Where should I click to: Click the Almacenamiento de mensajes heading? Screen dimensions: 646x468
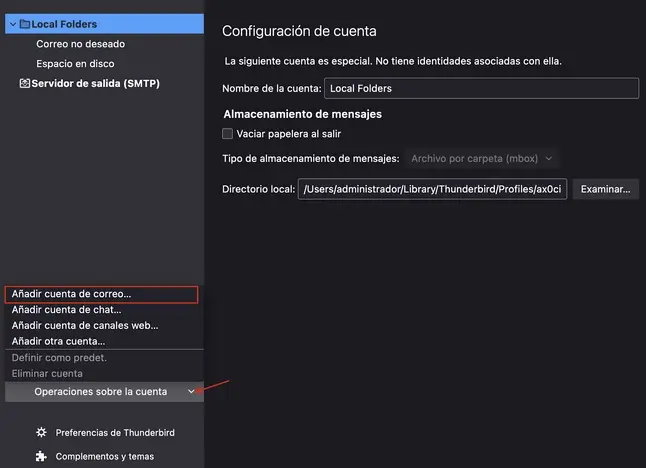[x=302, y=114]
